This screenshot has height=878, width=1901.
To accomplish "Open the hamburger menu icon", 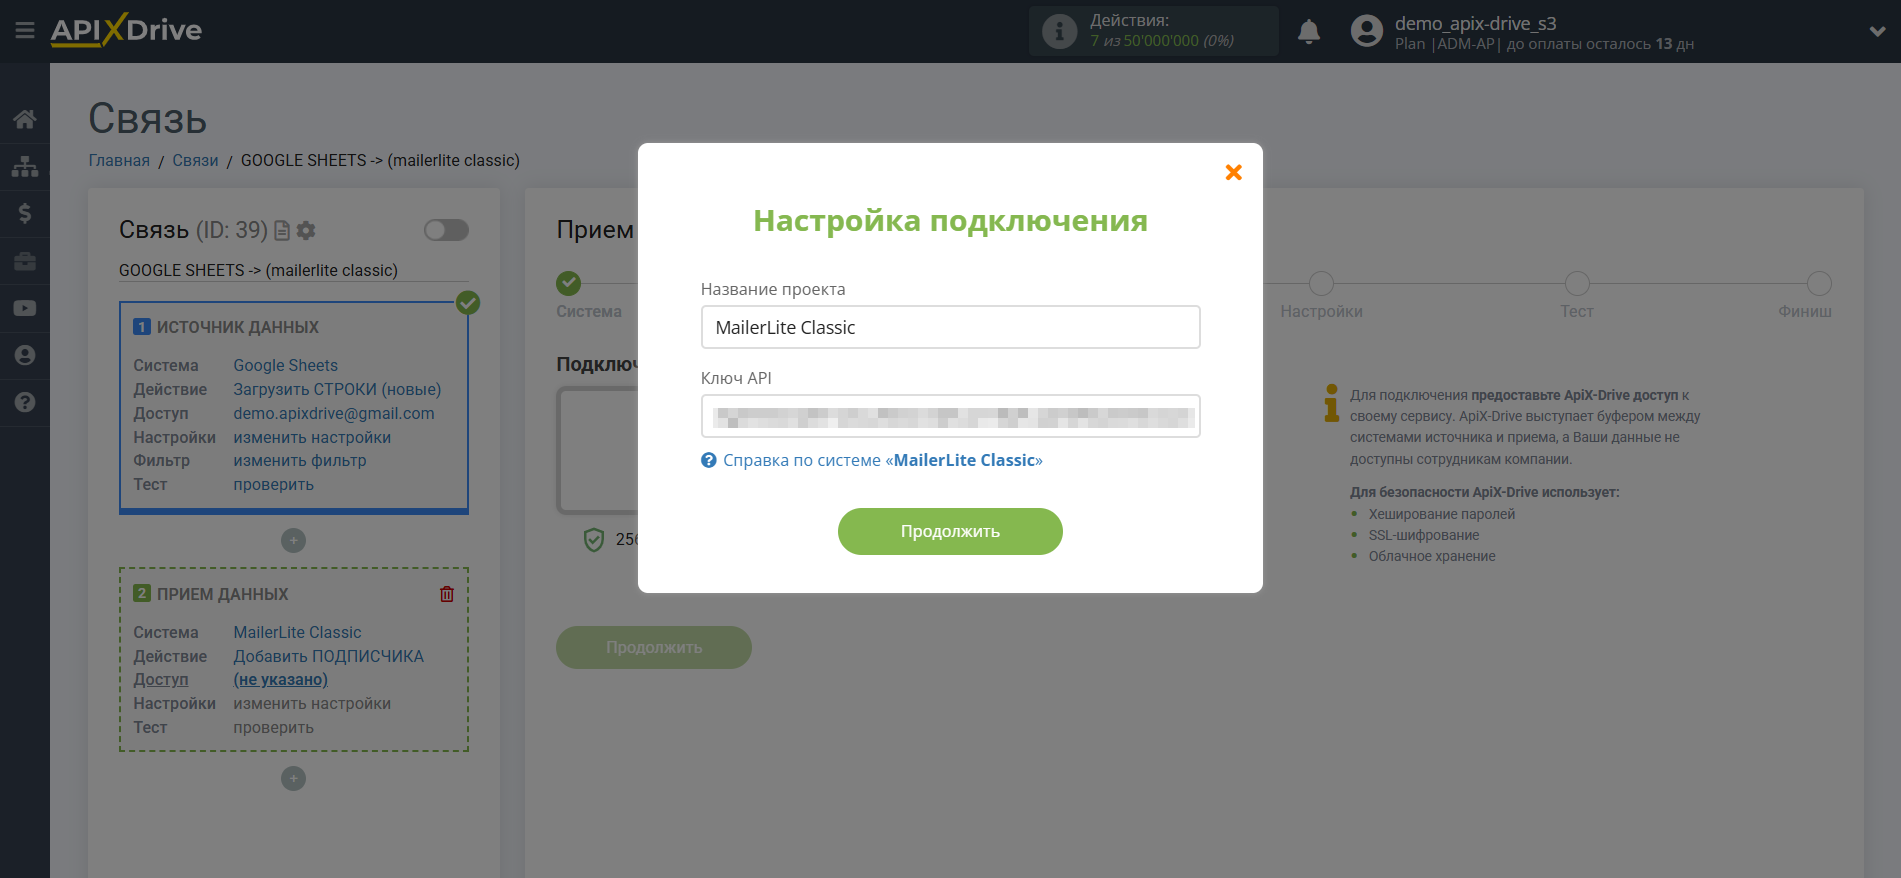I will coord(25,31).
